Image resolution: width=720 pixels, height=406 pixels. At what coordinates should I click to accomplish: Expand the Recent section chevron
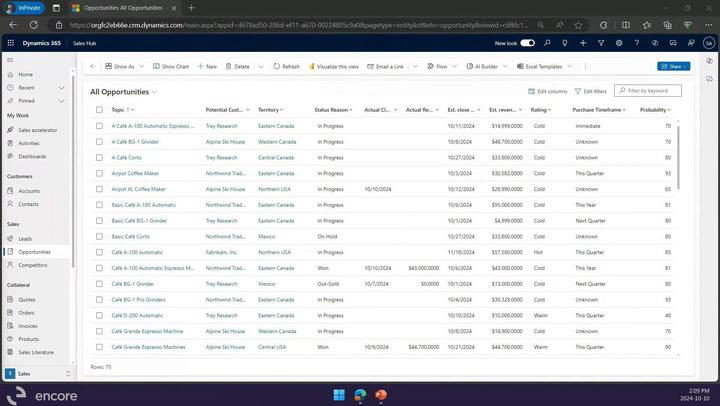tap(61, 87)
